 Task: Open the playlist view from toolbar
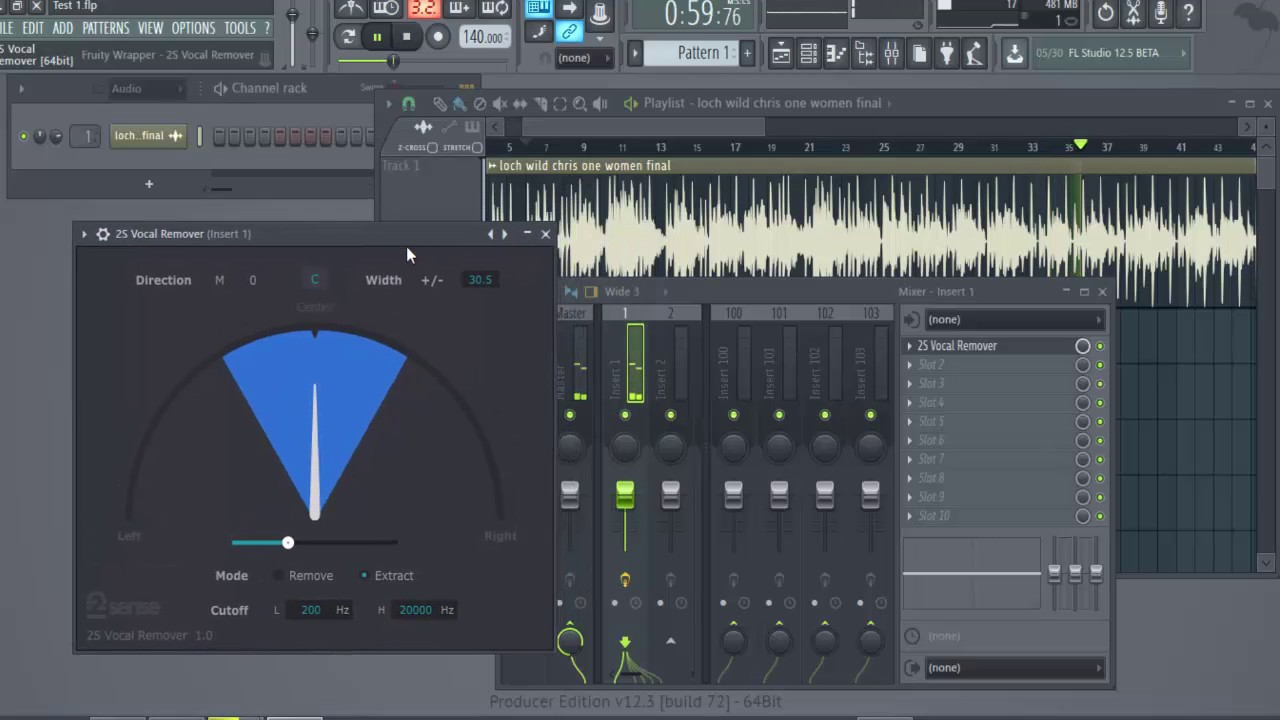click(x=780, y=54)
